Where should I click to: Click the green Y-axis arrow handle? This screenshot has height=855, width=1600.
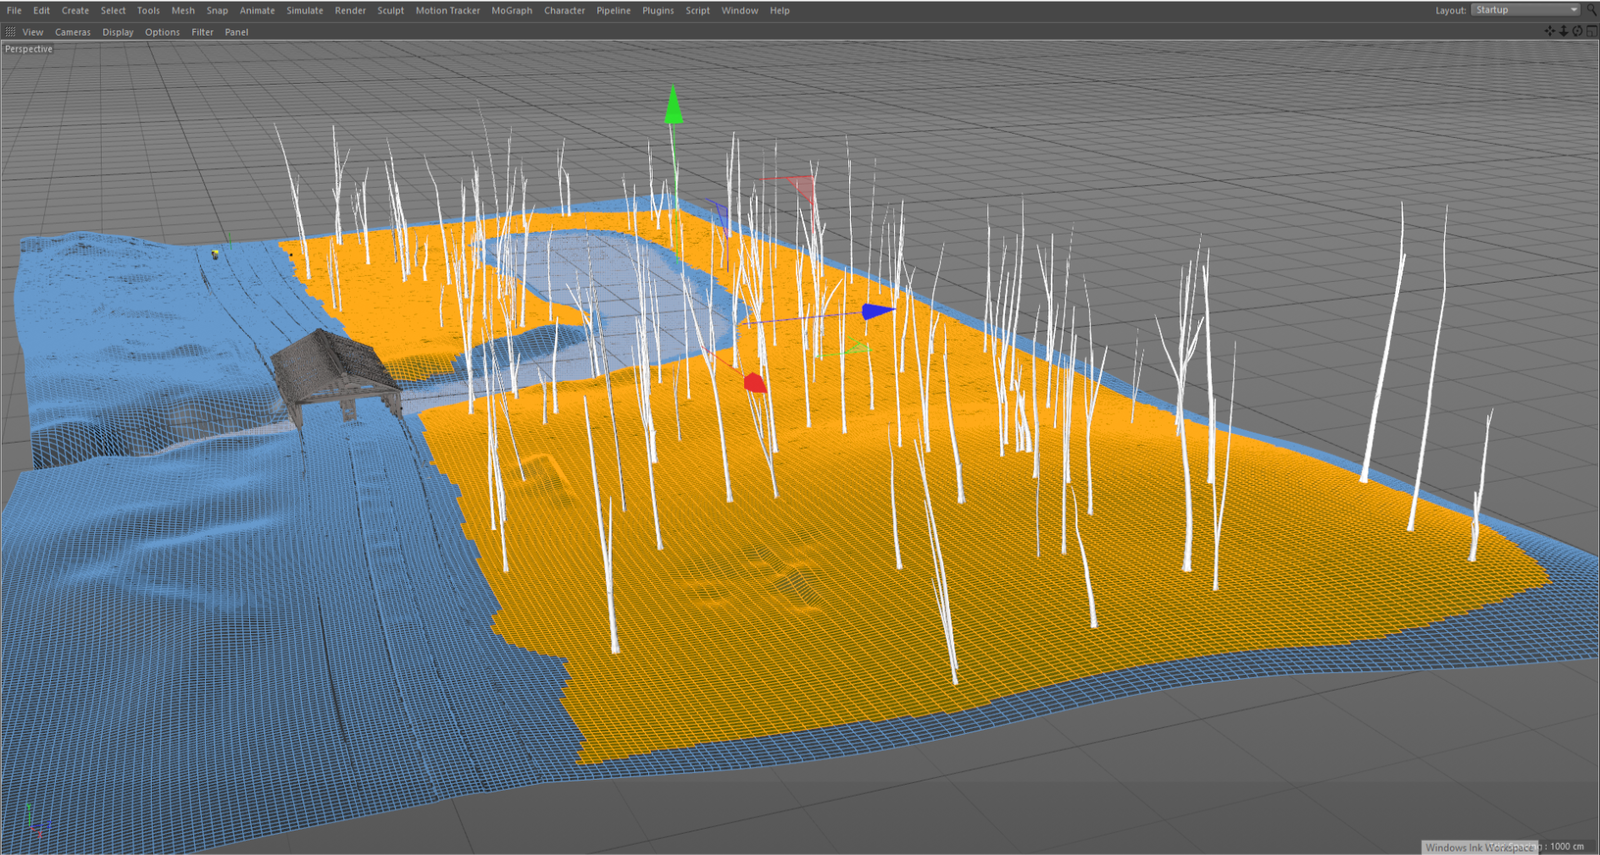(x=674, y=106)
